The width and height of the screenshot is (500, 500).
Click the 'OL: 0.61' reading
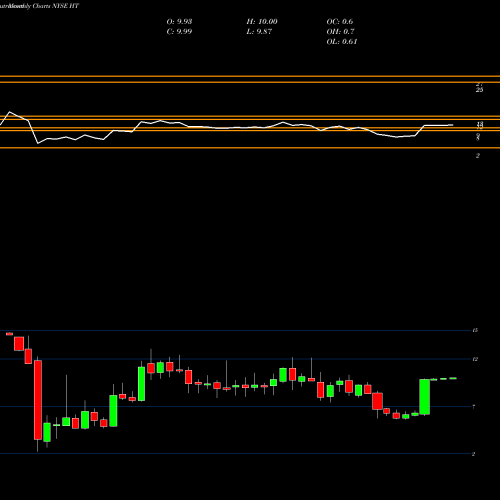pyautogui.click(x=342, y=41)
